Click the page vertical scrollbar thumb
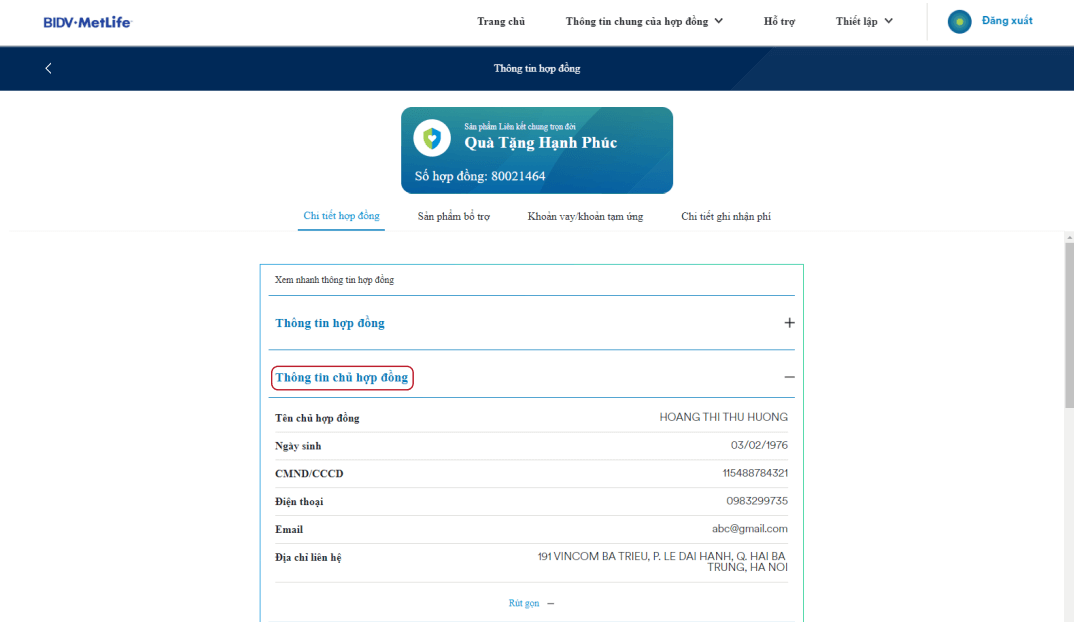The width and height of the screenshot is (1074, 622). click(x=1069, y=325)
